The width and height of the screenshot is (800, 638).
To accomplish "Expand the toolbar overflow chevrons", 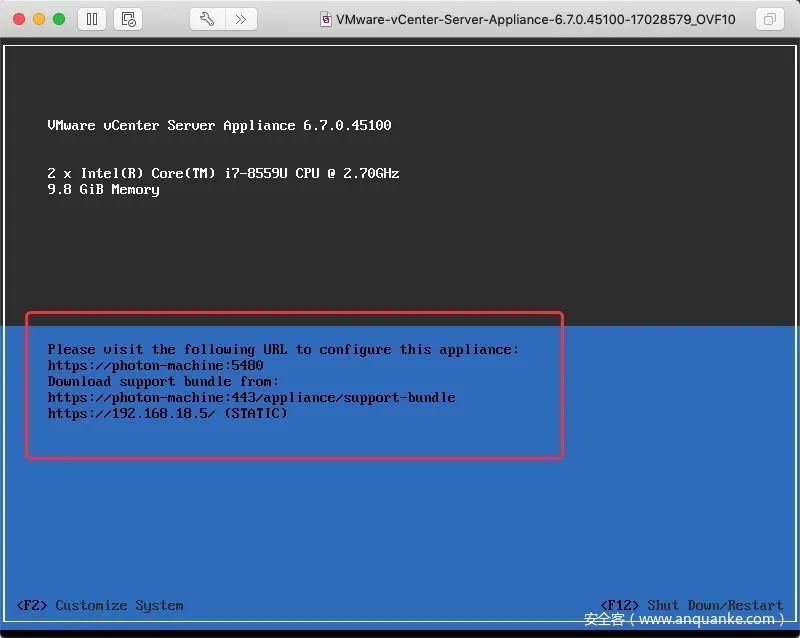I will coord(241,19).
